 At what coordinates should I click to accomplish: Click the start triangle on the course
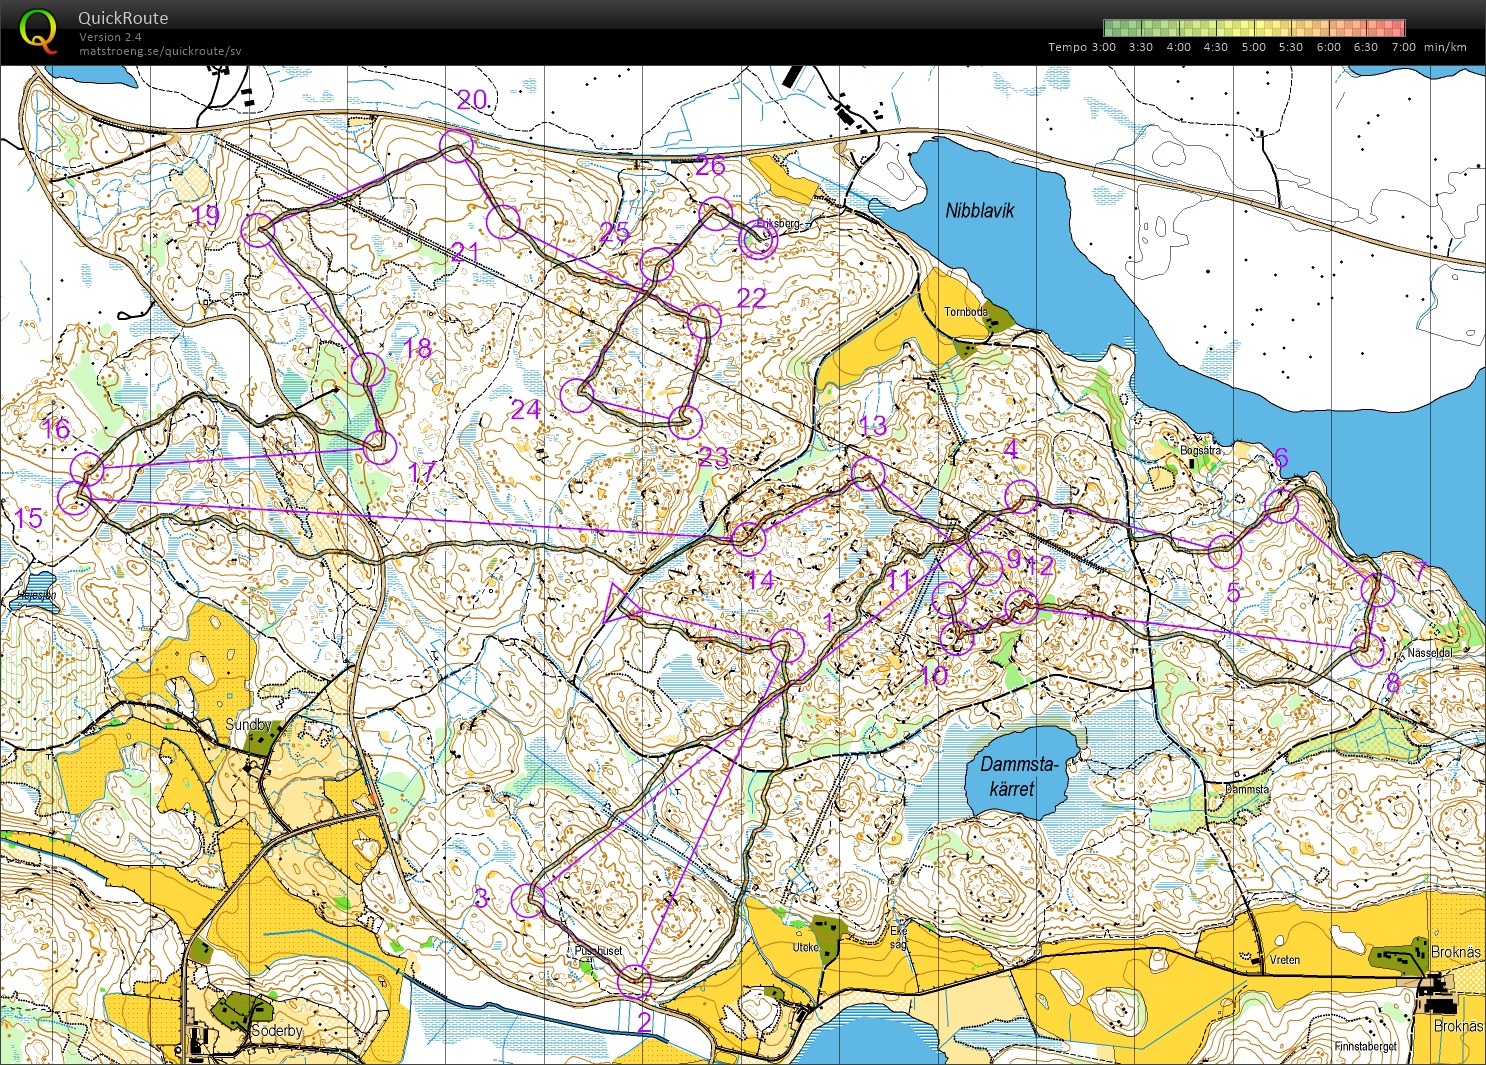pyautogui.click(x=618, y=603)
